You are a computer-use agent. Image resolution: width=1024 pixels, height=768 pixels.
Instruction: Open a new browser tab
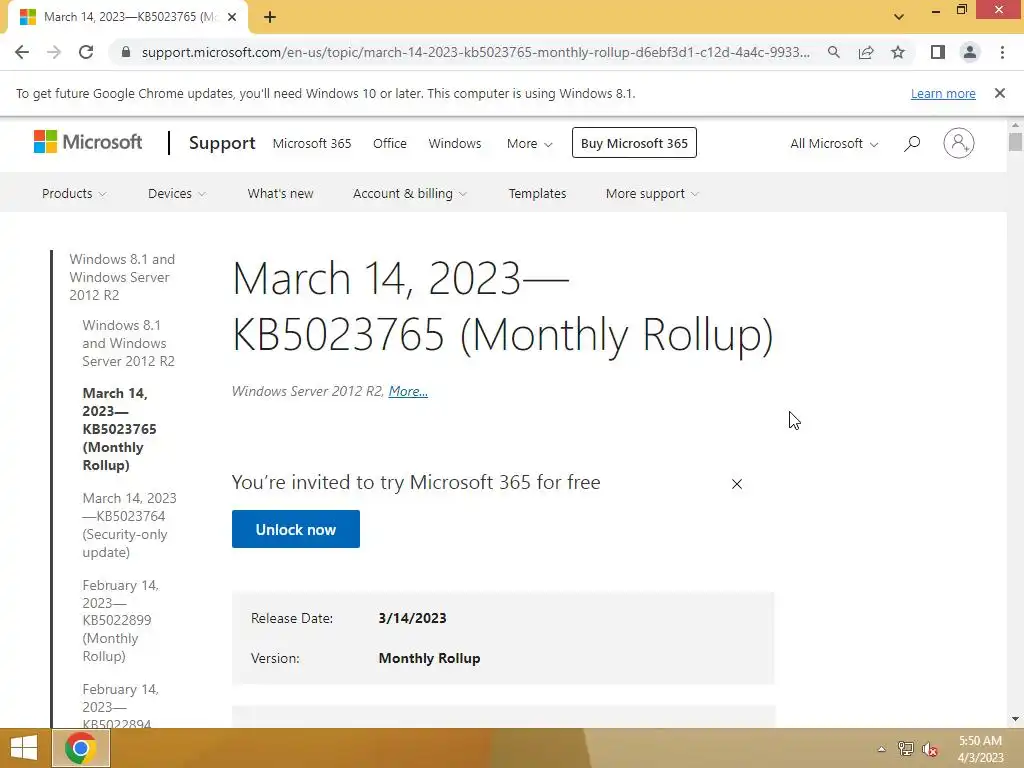coord(270,17)
